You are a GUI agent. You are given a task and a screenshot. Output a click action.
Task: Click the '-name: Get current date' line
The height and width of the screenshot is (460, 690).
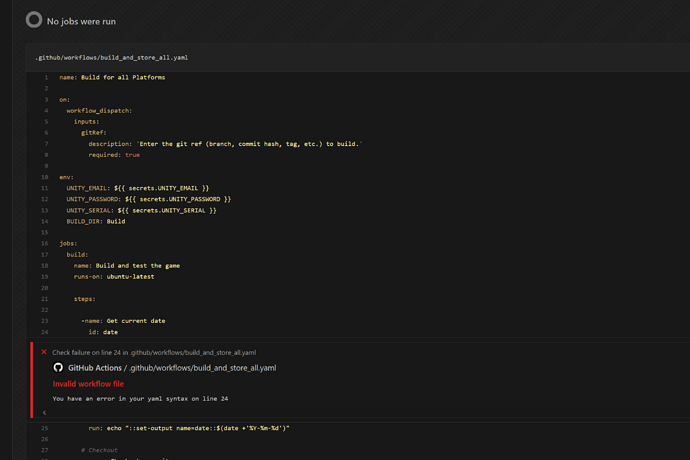pos(123,321)
